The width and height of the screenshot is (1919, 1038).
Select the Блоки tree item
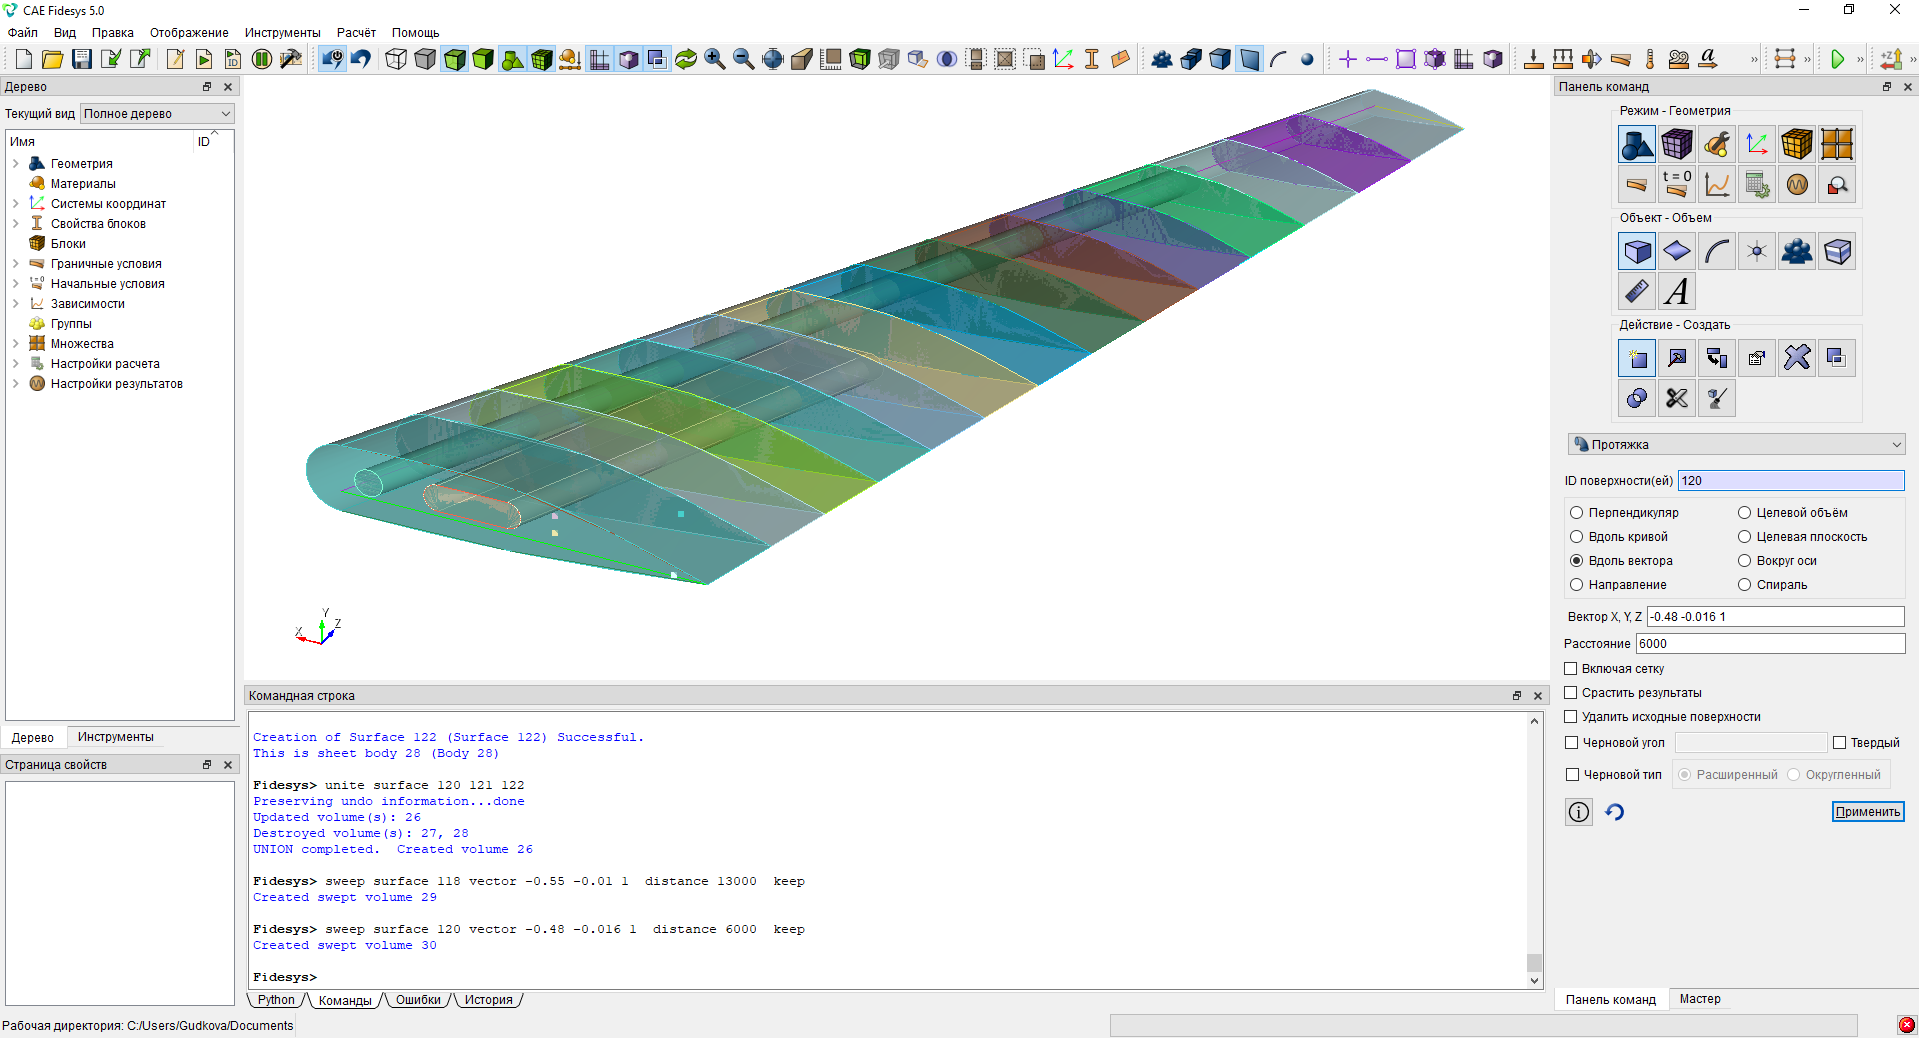click(68, 244)
